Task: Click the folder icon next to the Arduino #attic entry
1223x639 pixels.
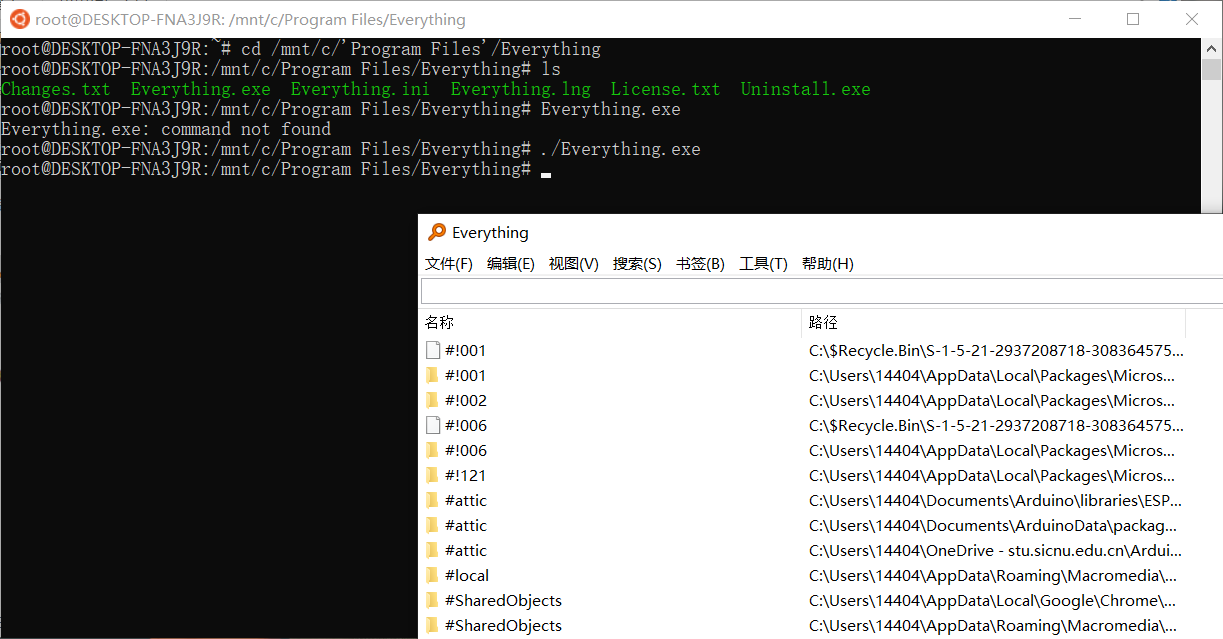Action: tap(432, 500)
